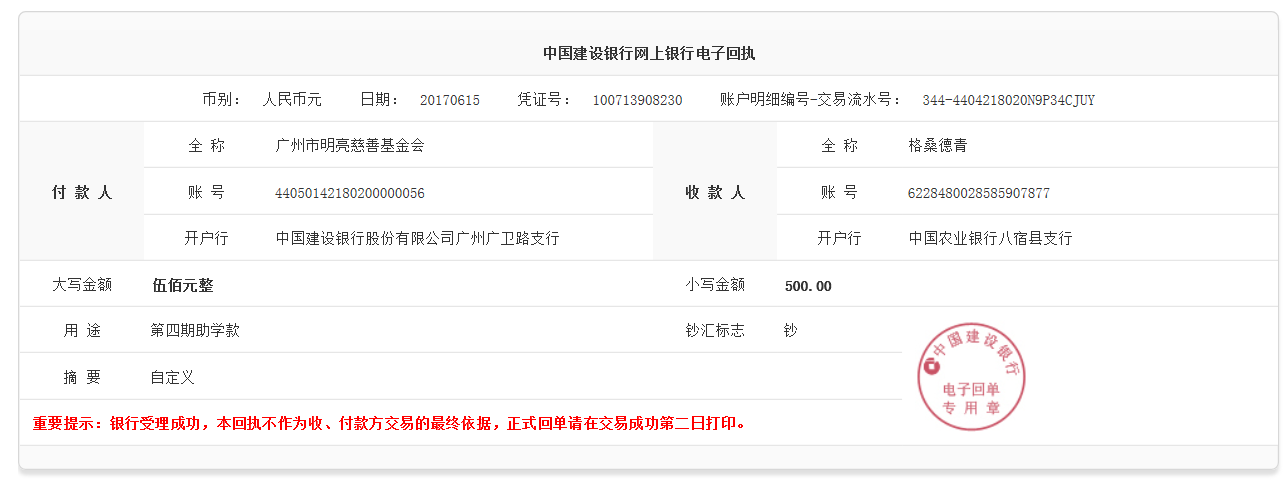This screenshot has width=1286, height=480.
Task: Click the title 中国建设银行网上银行电子回执
Action: (649, 53)
